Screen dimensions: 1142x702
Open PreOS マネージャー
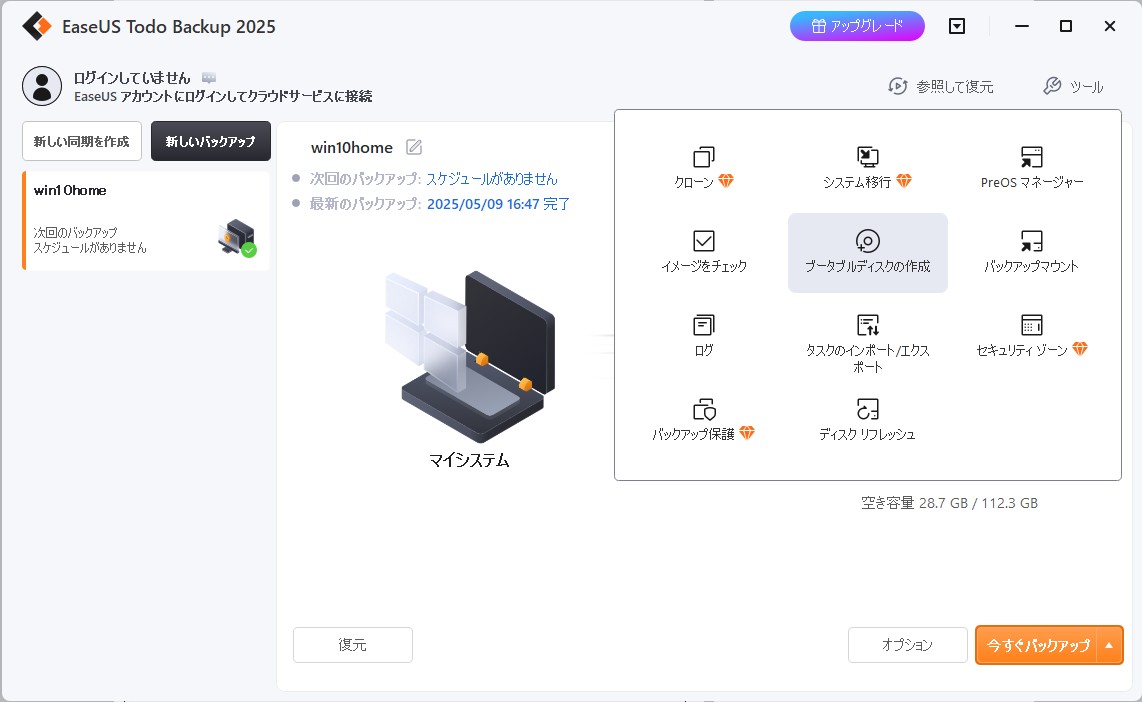(1031, 168)
